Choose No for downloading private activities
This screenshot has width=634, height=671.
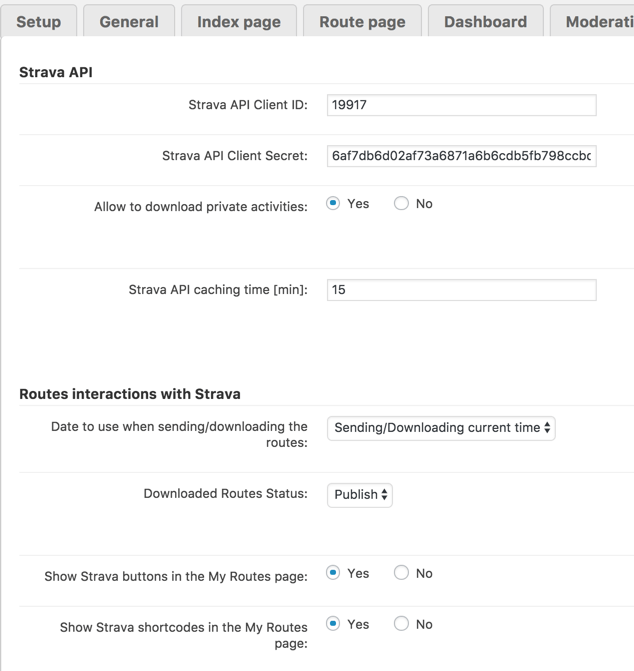(x=401, y=204)
